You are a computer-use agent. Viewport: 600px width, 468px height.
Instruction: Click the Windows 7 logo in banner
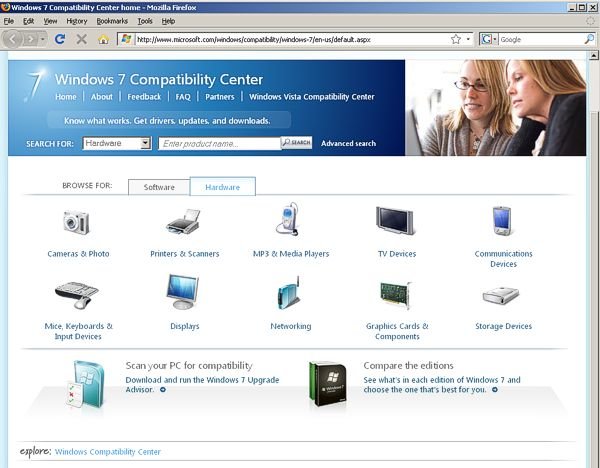pyautogui.click(x=34, y=85)
